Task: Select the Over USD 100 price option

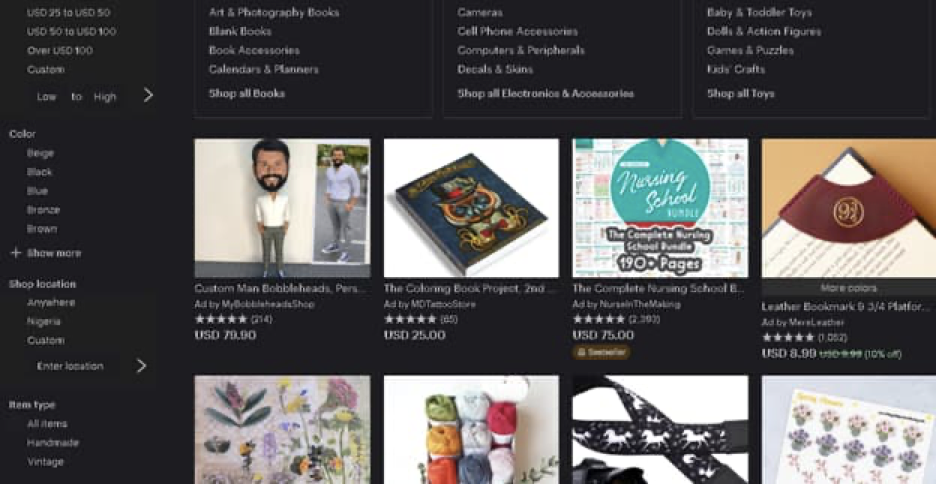Action: point(60,51)
